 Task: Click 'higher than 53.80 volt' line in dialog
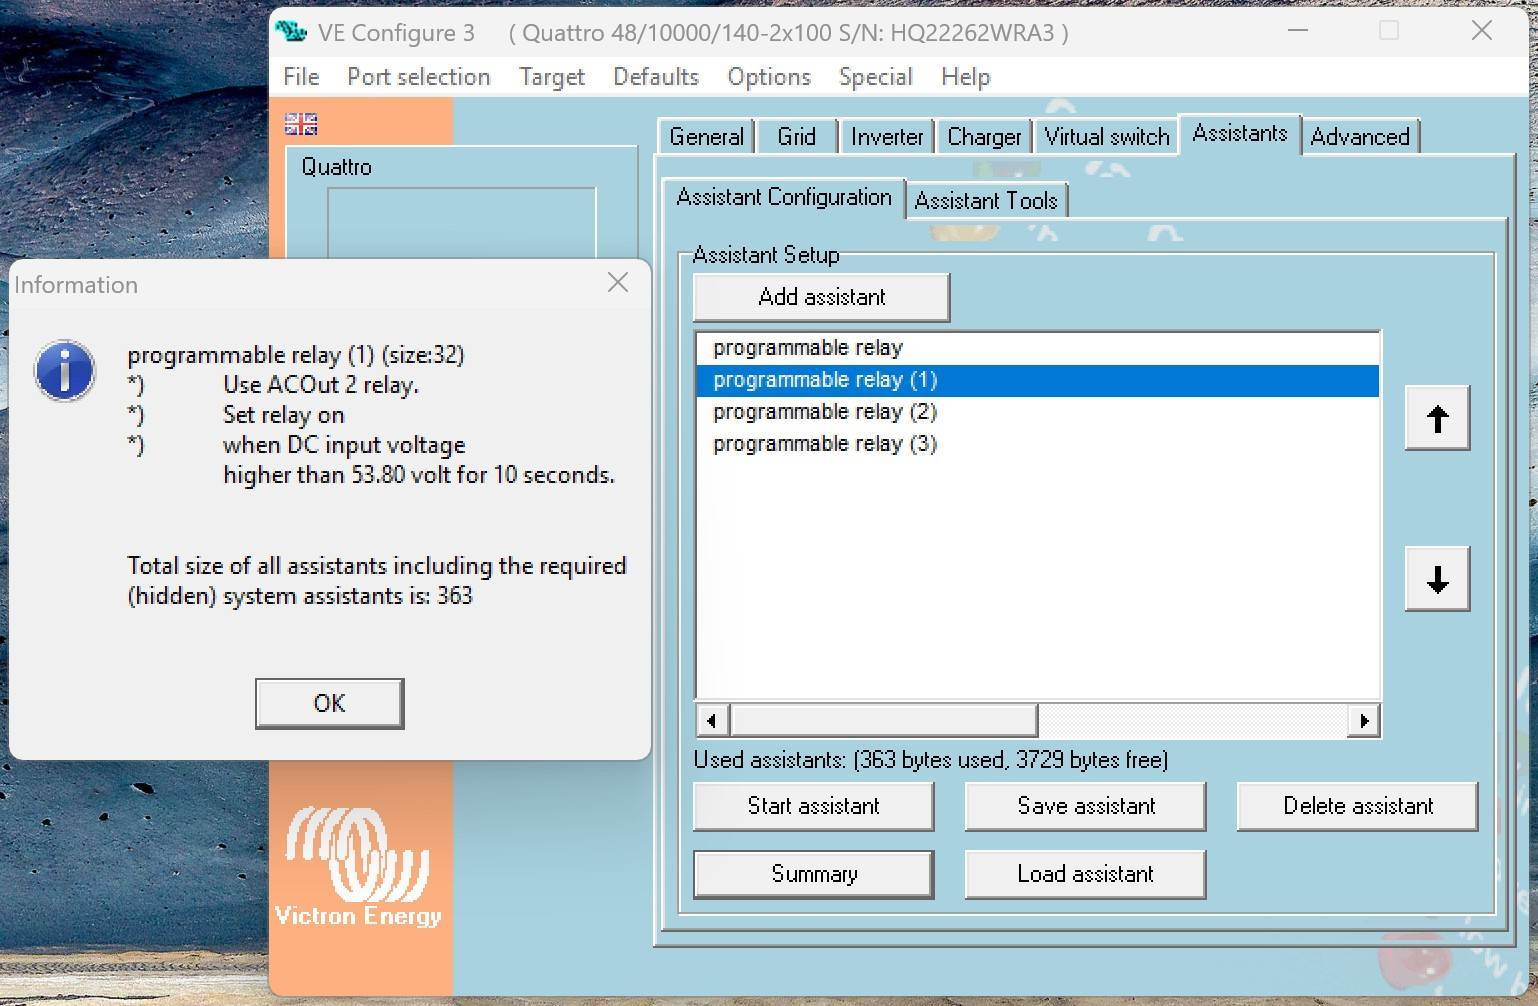[x=419, y=475]
